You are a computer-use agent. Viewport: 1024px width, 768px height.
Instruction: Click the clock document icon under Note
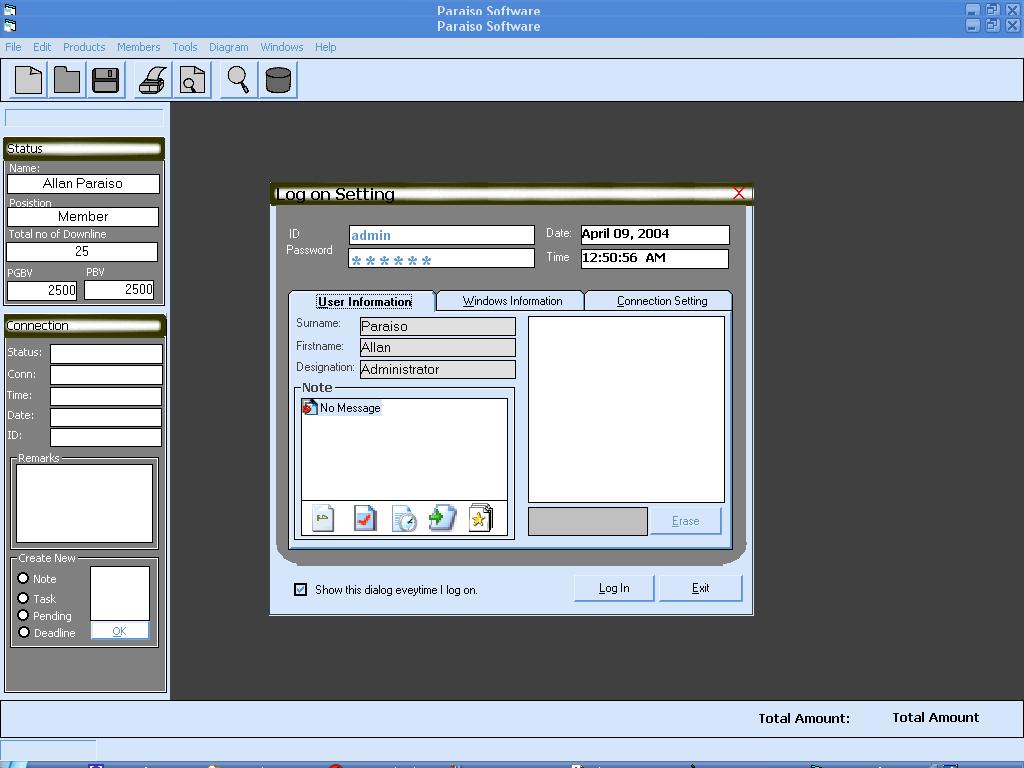pyautogui.click(x=404, y=519)
